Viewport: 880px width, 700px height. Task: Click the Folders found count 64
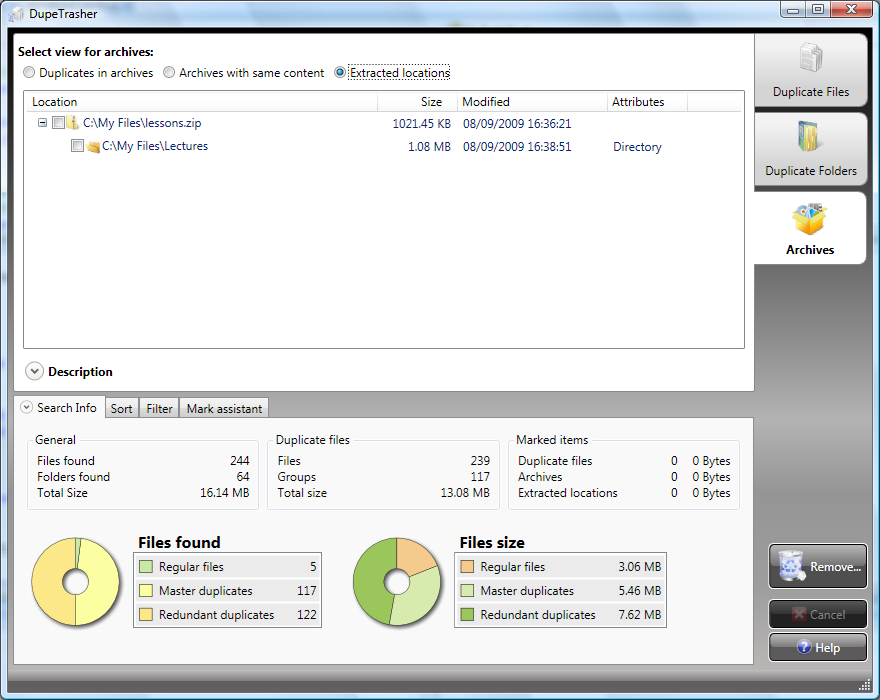tap(243, 477)
